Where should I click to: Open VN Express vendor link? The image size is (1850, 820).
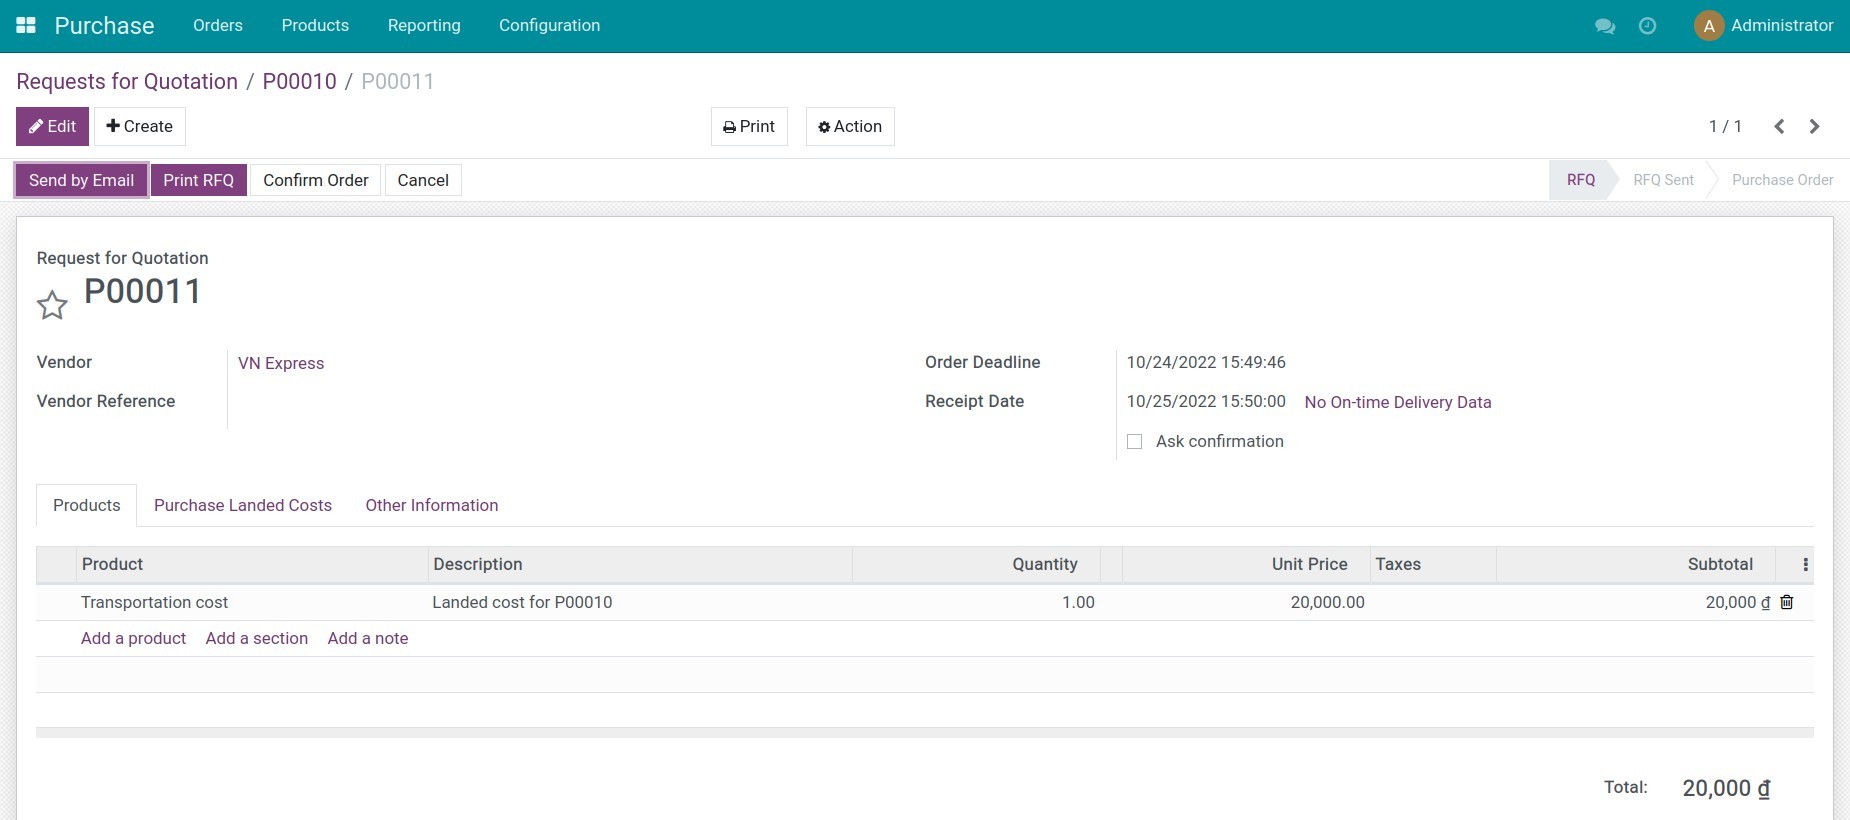pos(281,363)
